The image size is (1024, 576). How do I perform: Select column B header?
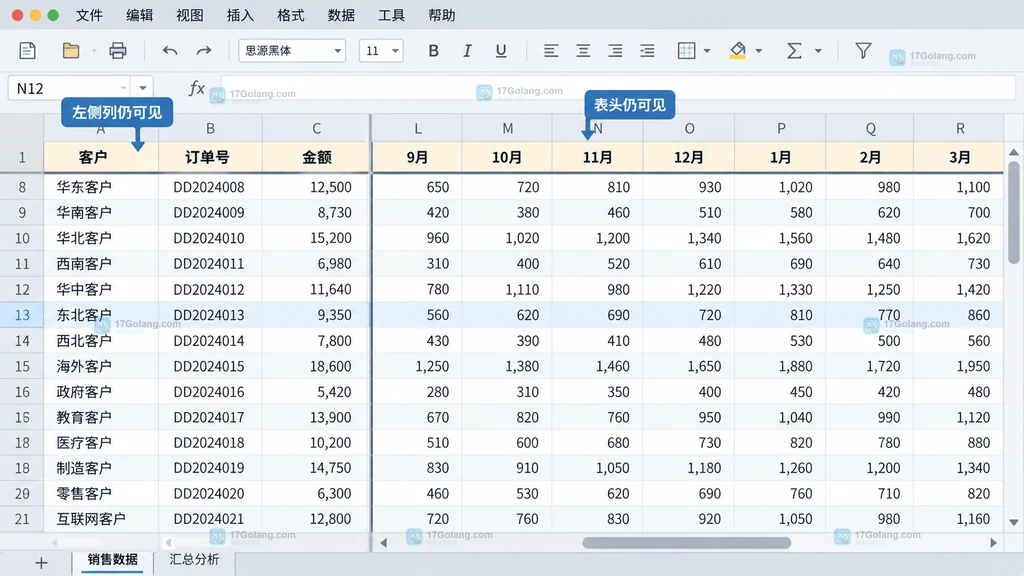pos(210,129)
